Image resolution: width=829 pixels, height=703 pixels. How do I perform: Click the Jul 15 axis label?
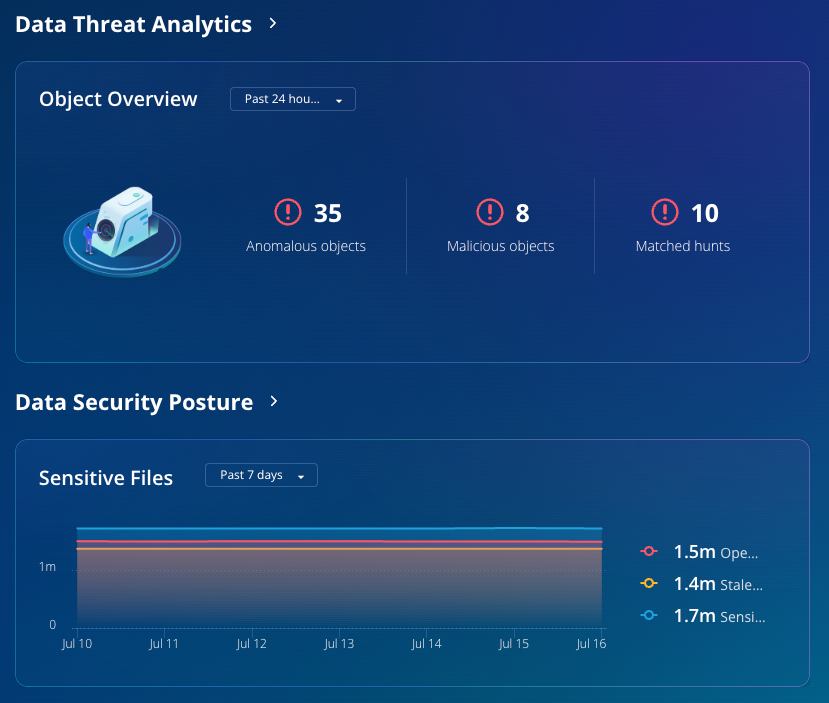click(514, 644)
